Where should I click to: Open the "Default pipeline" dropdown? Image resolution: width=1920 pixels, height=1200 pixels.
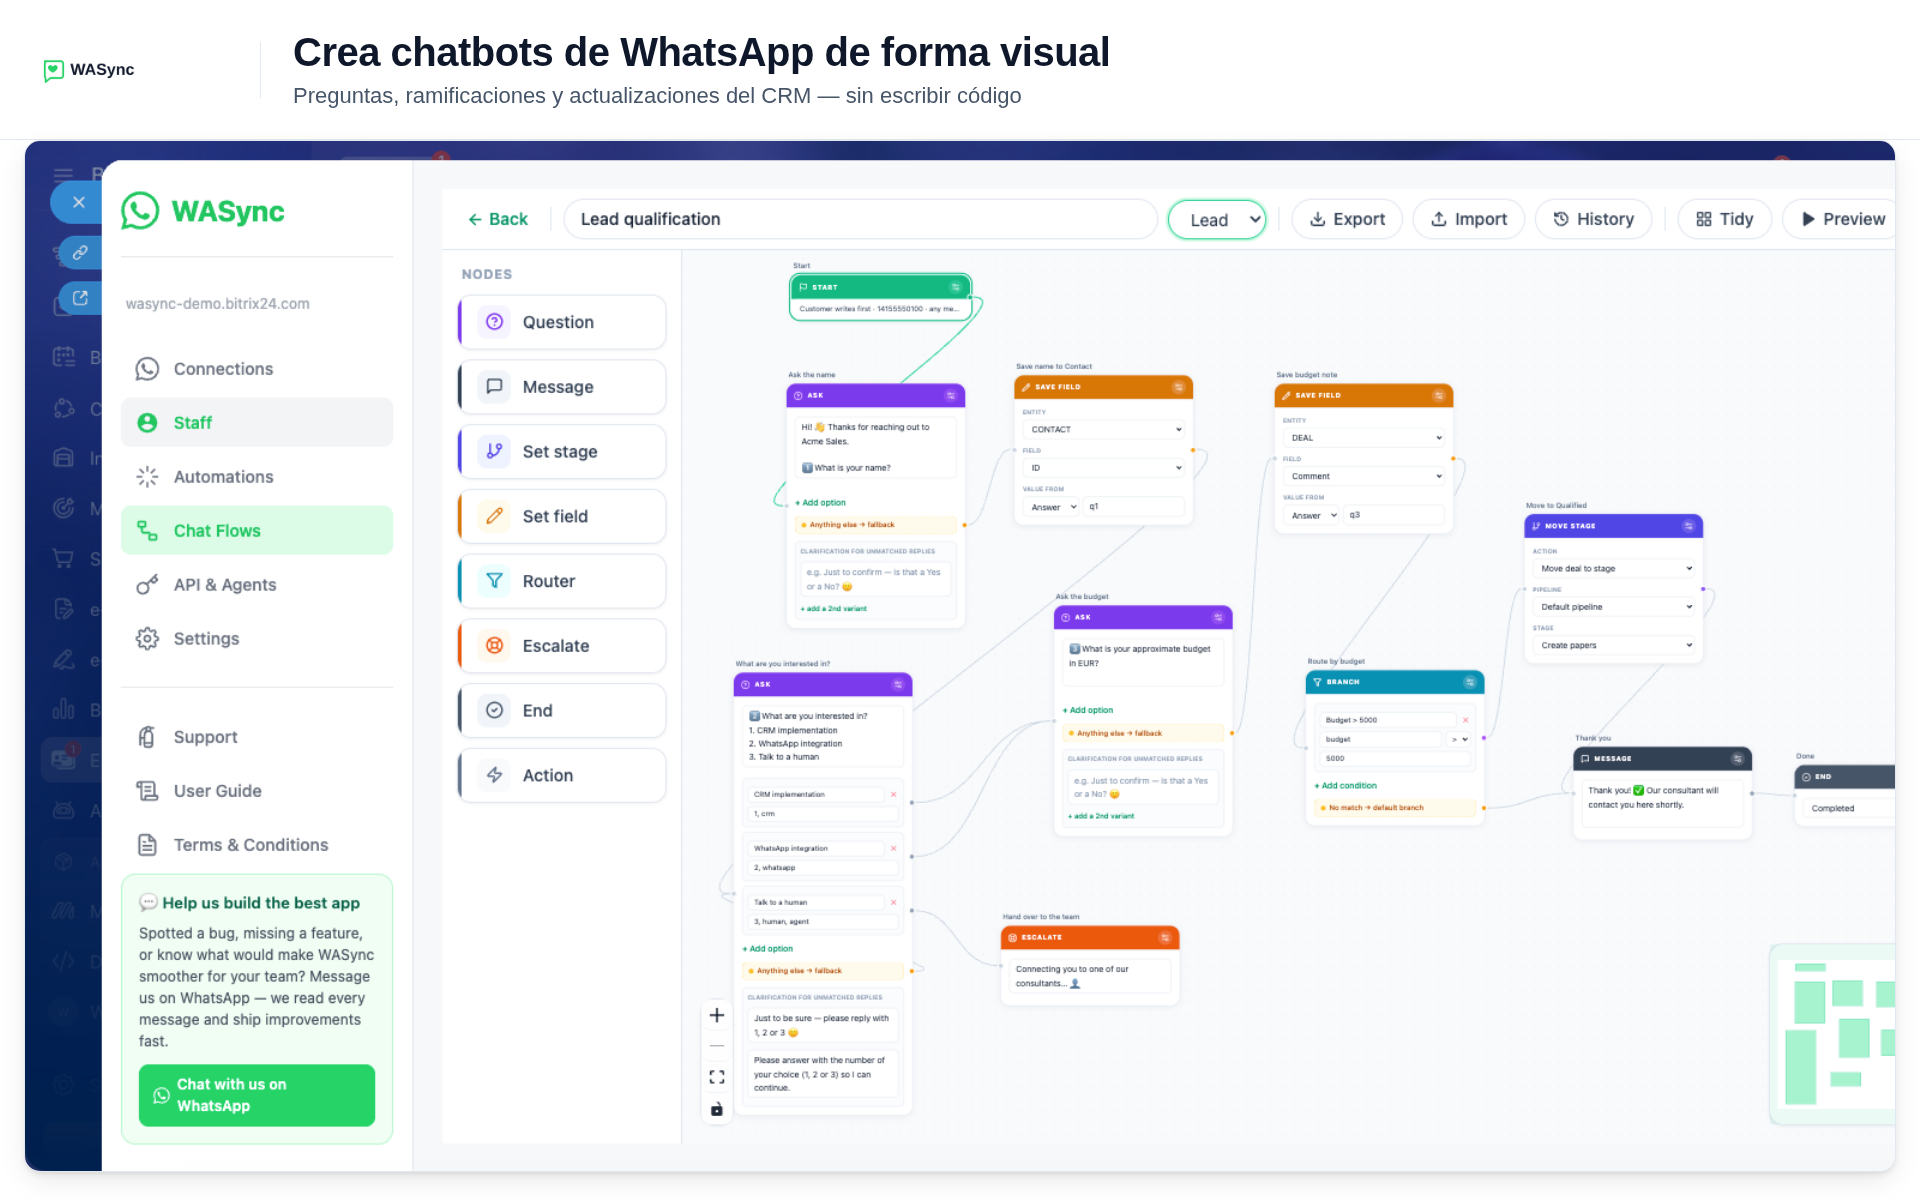tap(1614, 607)
